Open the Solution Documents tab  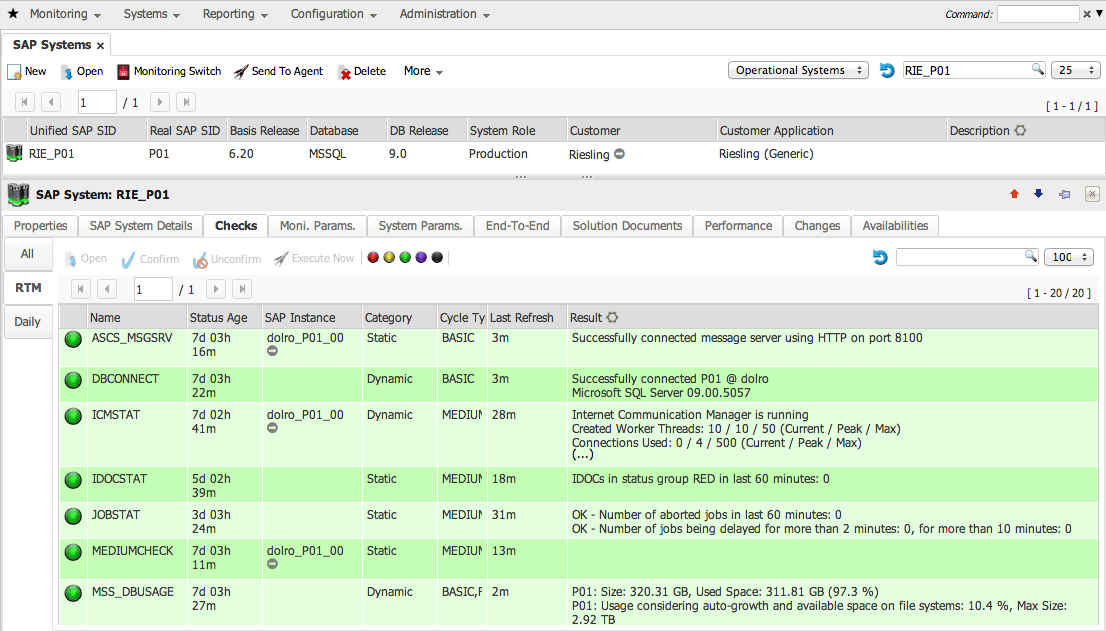click(627, 226)
